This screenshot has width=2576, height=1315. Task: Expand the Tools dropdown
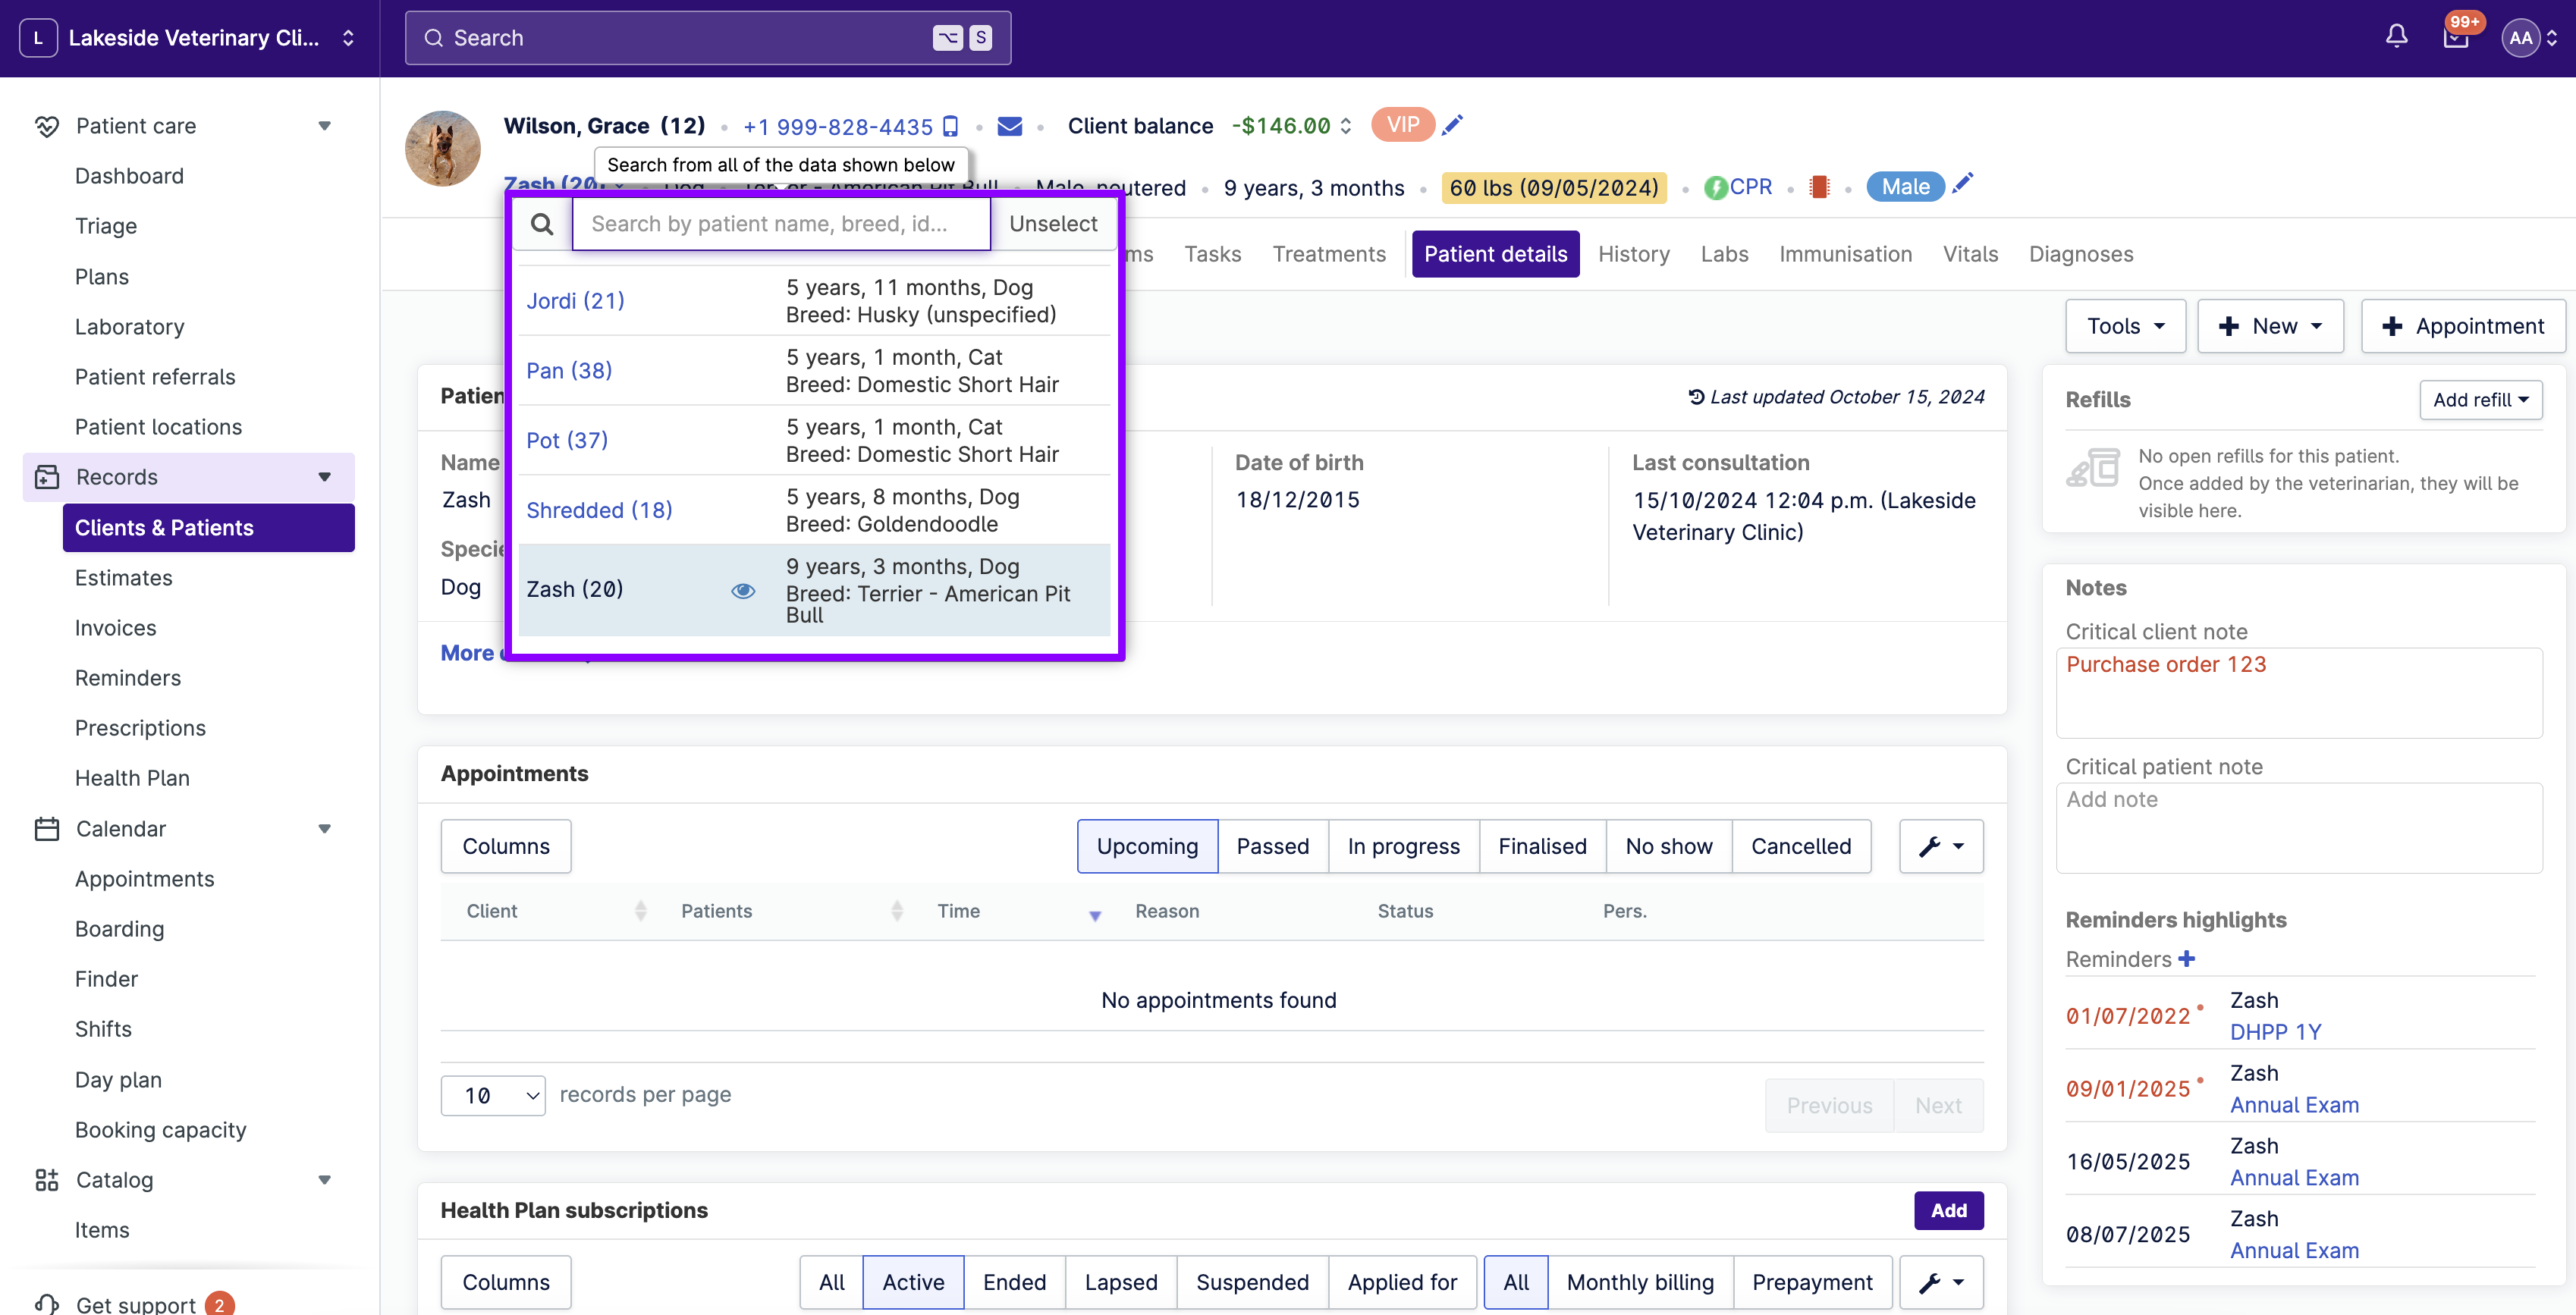(x=2125, y=325)
